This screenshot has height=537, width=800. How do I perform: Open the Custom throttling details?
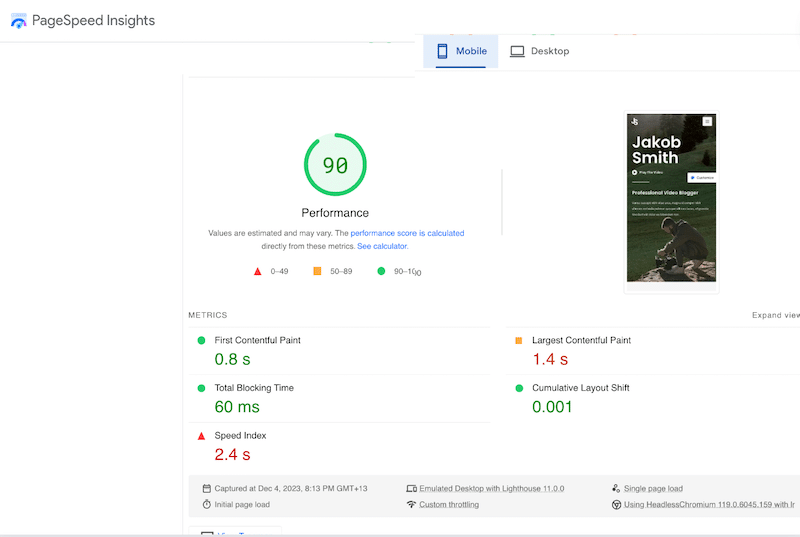point(448,505)
